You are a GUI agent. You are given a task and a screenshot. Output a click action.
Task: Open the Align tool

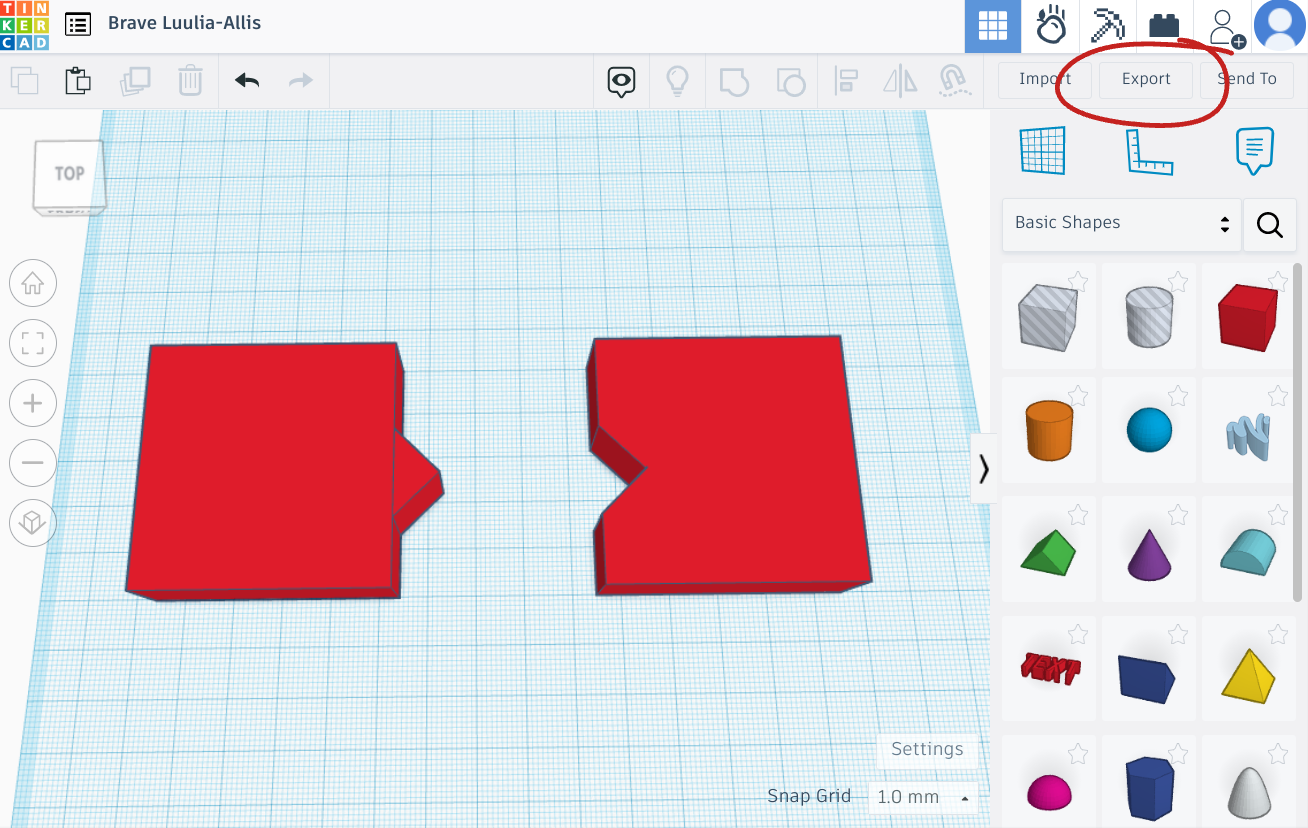845,80
